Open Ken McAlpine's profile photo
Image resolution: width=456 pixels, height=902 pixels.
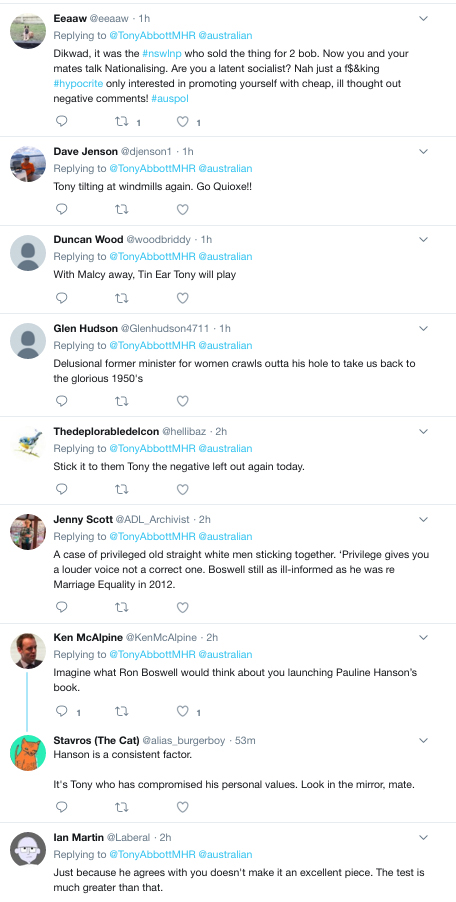tap(28, 650)
